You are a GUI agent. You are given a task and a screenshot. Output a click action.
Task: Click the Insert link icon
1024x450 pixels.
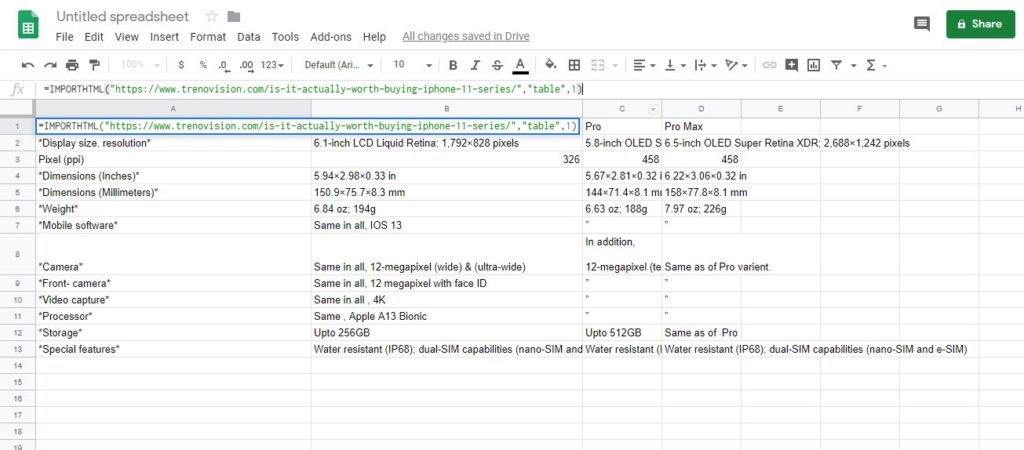[x=770, y=65]
